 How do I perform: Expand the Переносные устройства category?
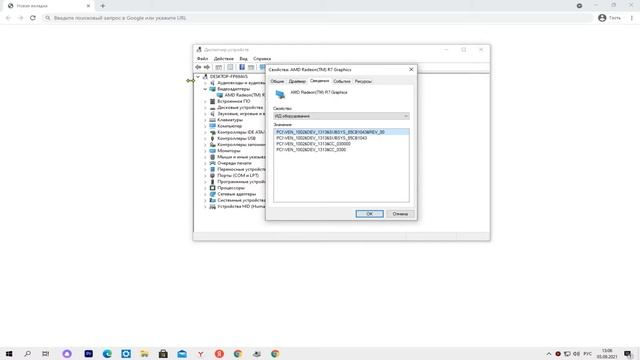205,169
